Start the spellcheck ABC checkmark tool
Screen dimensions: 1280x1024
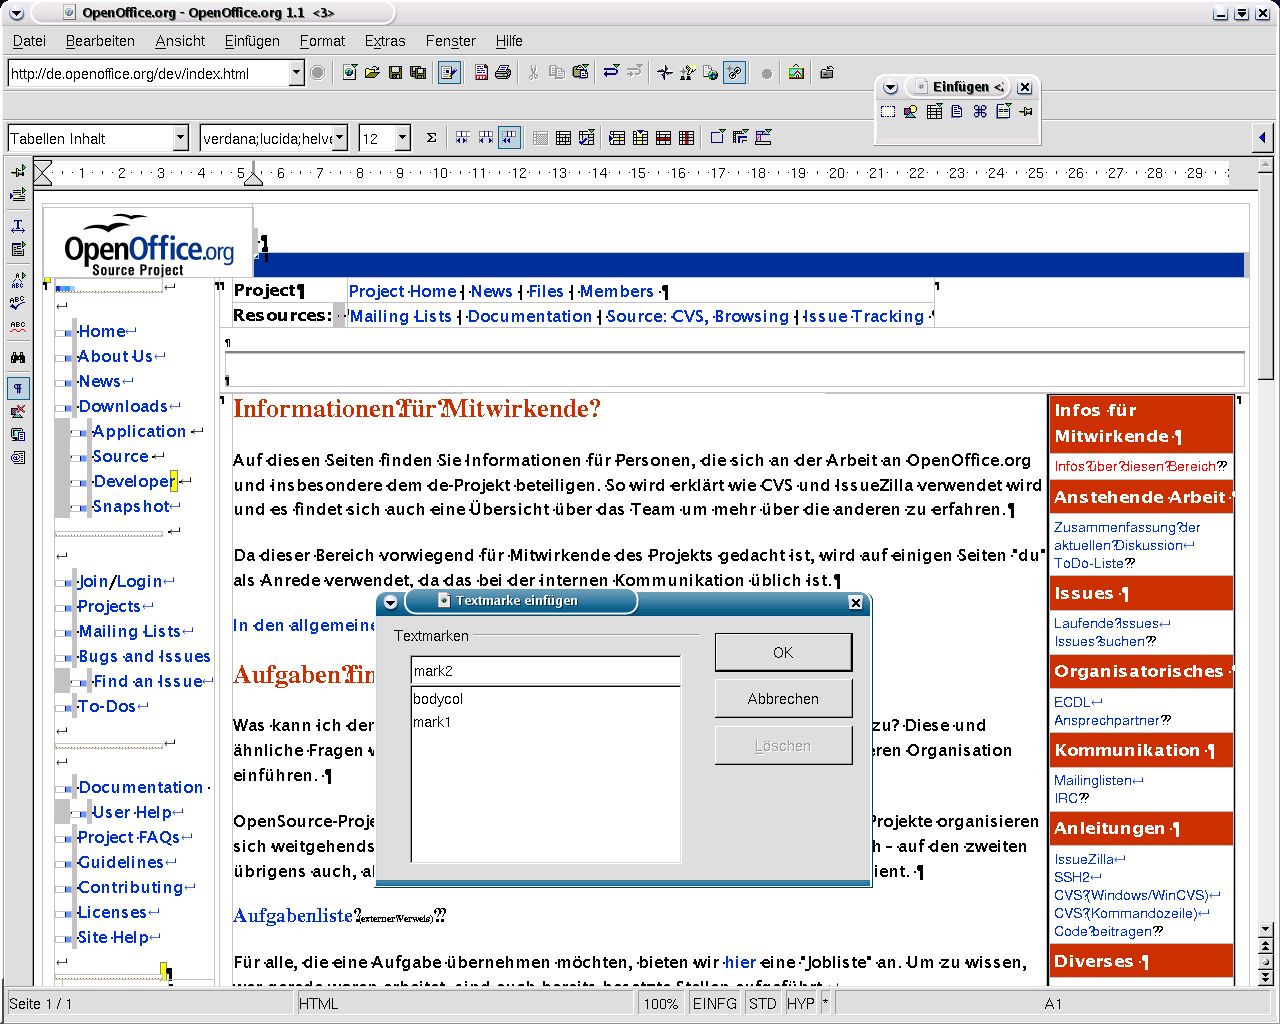[18, 302]
